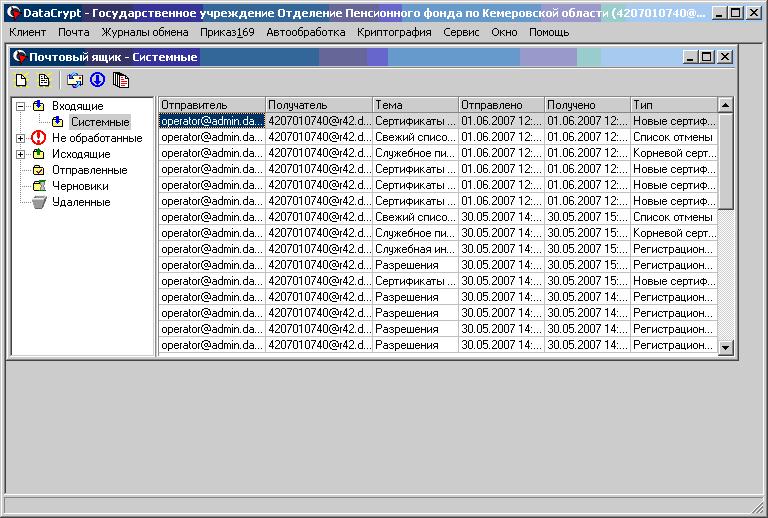Expand the Не обработанные tree node
Image resolution: width=768 pixels, height=518 pixels.
(x=21, y=138)
